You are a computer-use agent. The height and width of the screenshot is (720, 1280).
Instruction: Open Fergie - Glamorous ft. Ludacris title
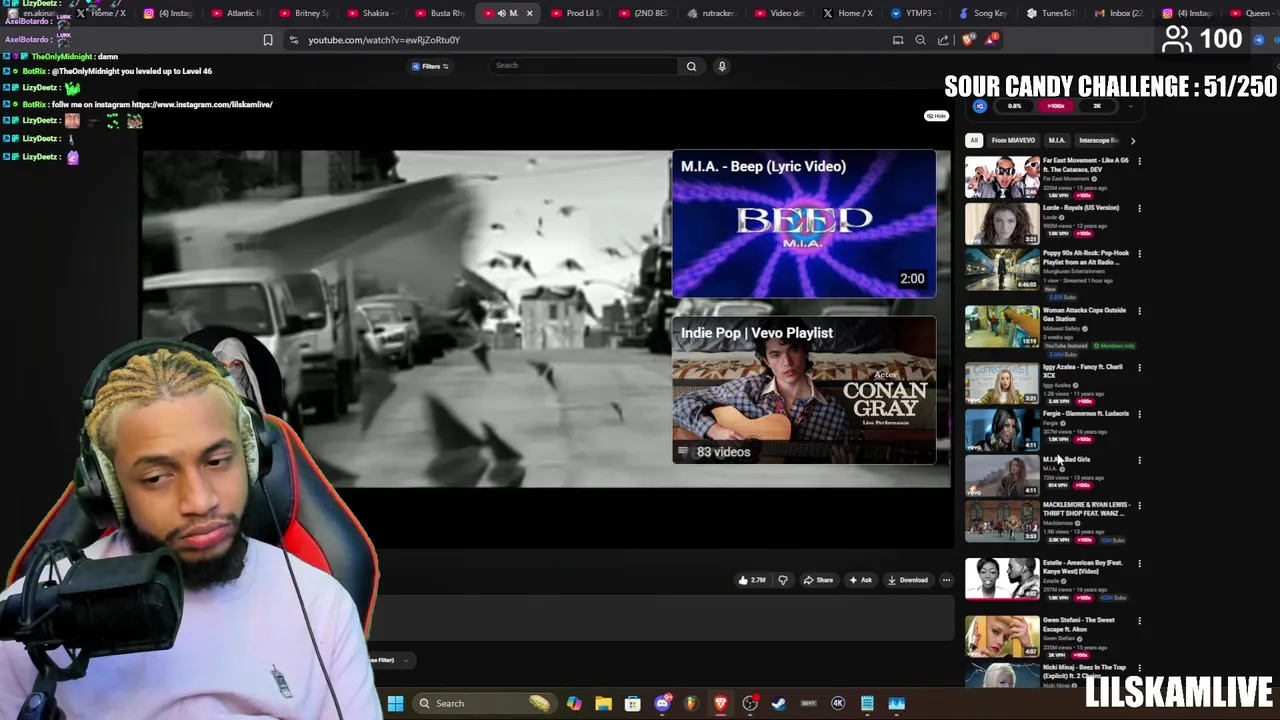click(x=1086, y=414)
